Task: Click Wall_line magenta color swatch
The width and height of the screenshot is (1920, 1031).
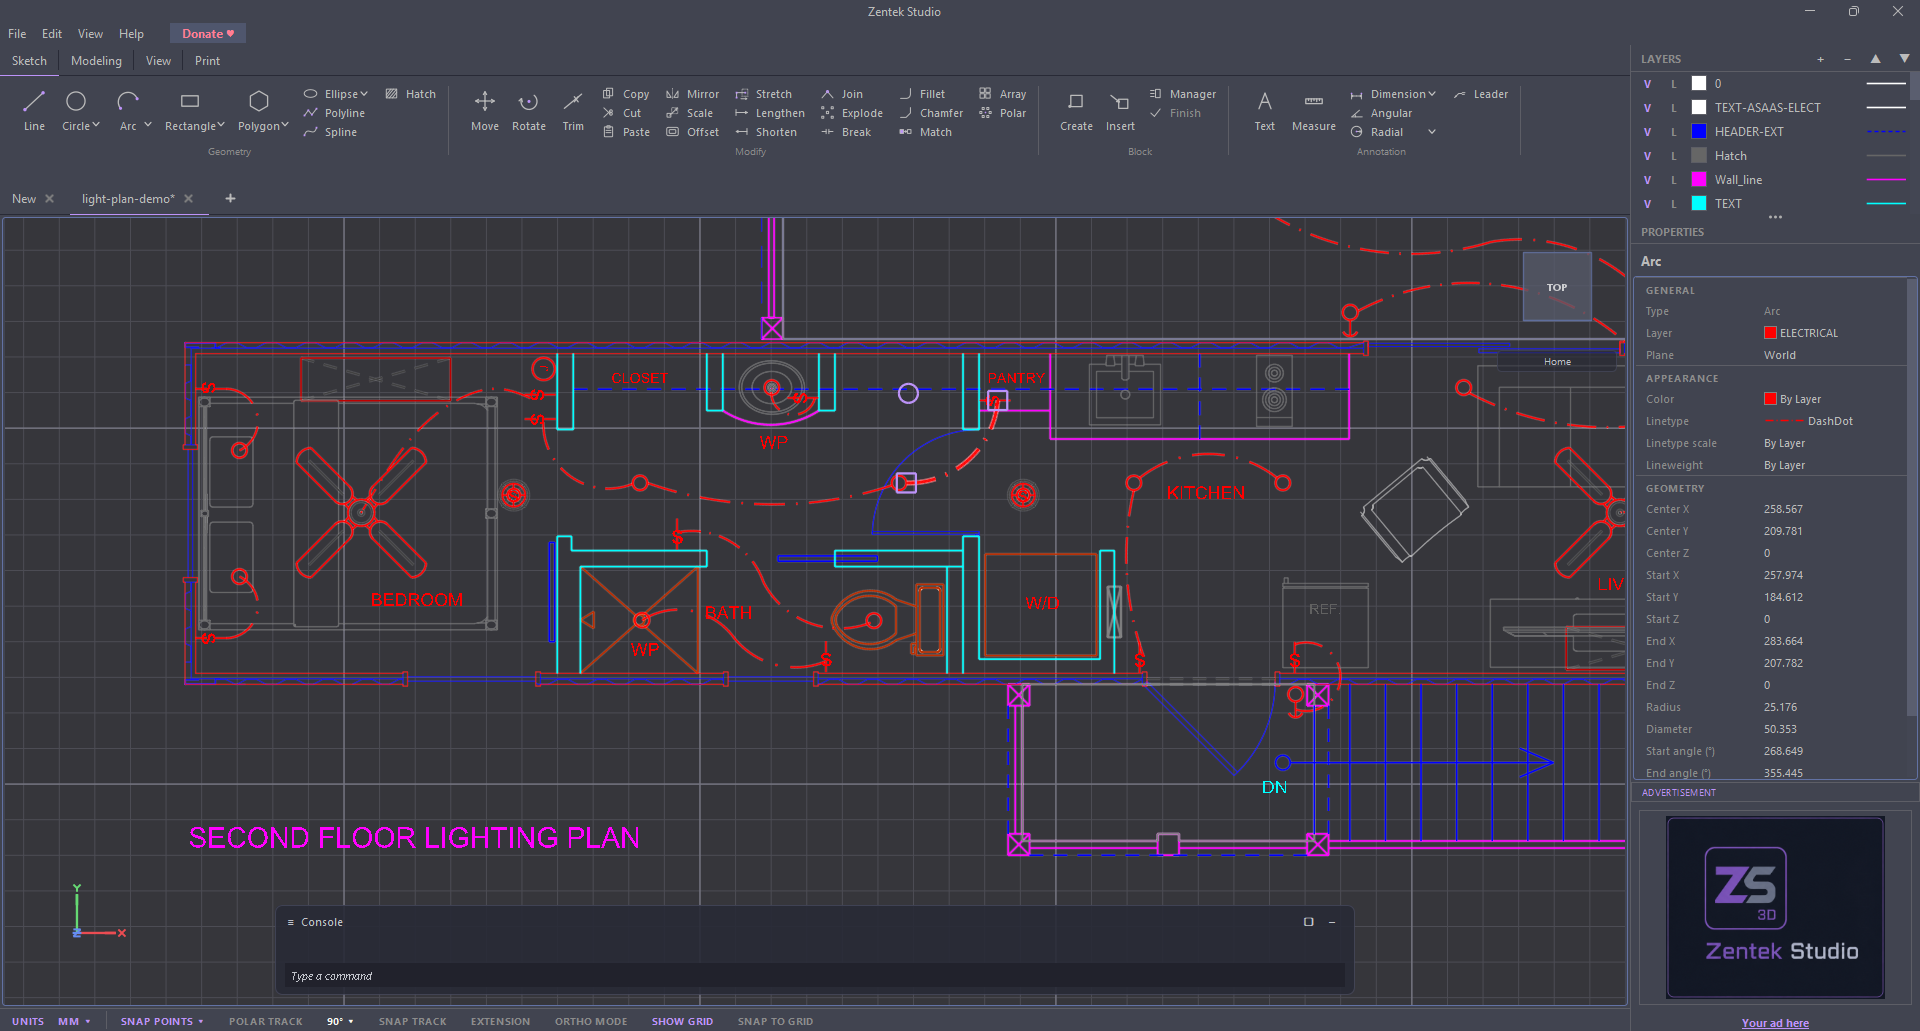Action: (x=1699, y=179)
